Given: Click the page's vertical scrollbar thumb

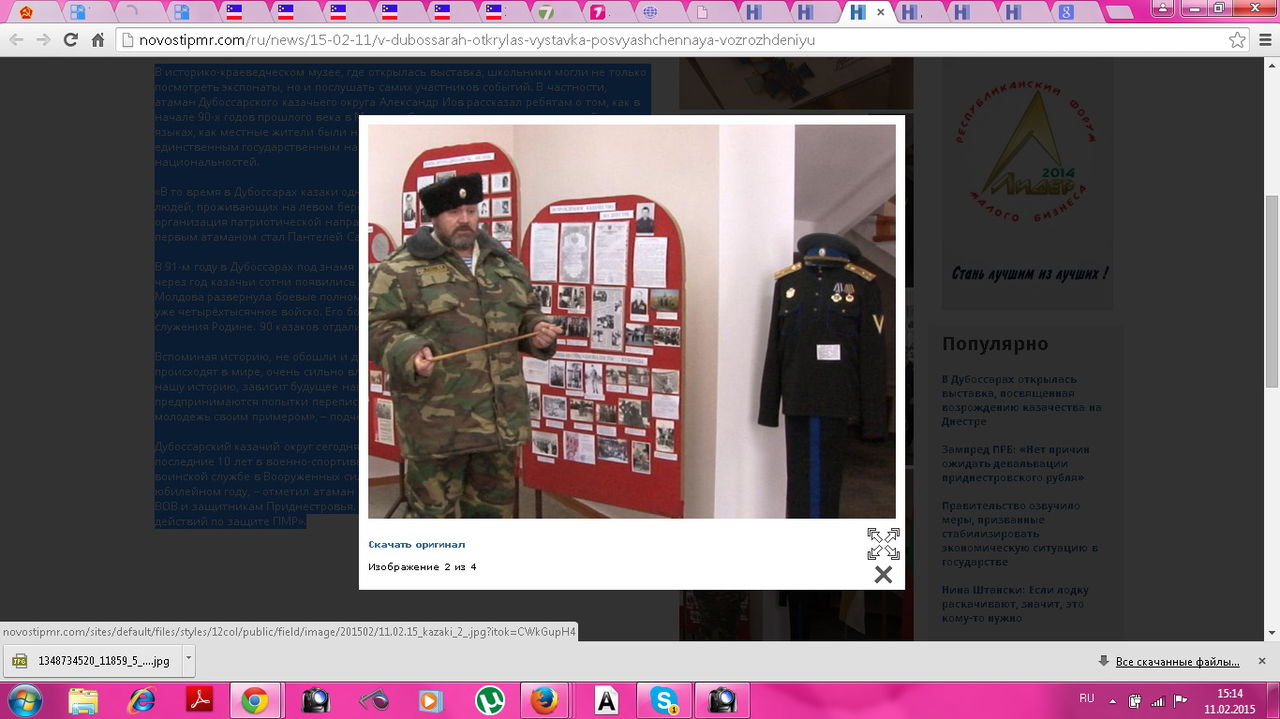Looking at the screenshot, I should (x=1272, y=290).
